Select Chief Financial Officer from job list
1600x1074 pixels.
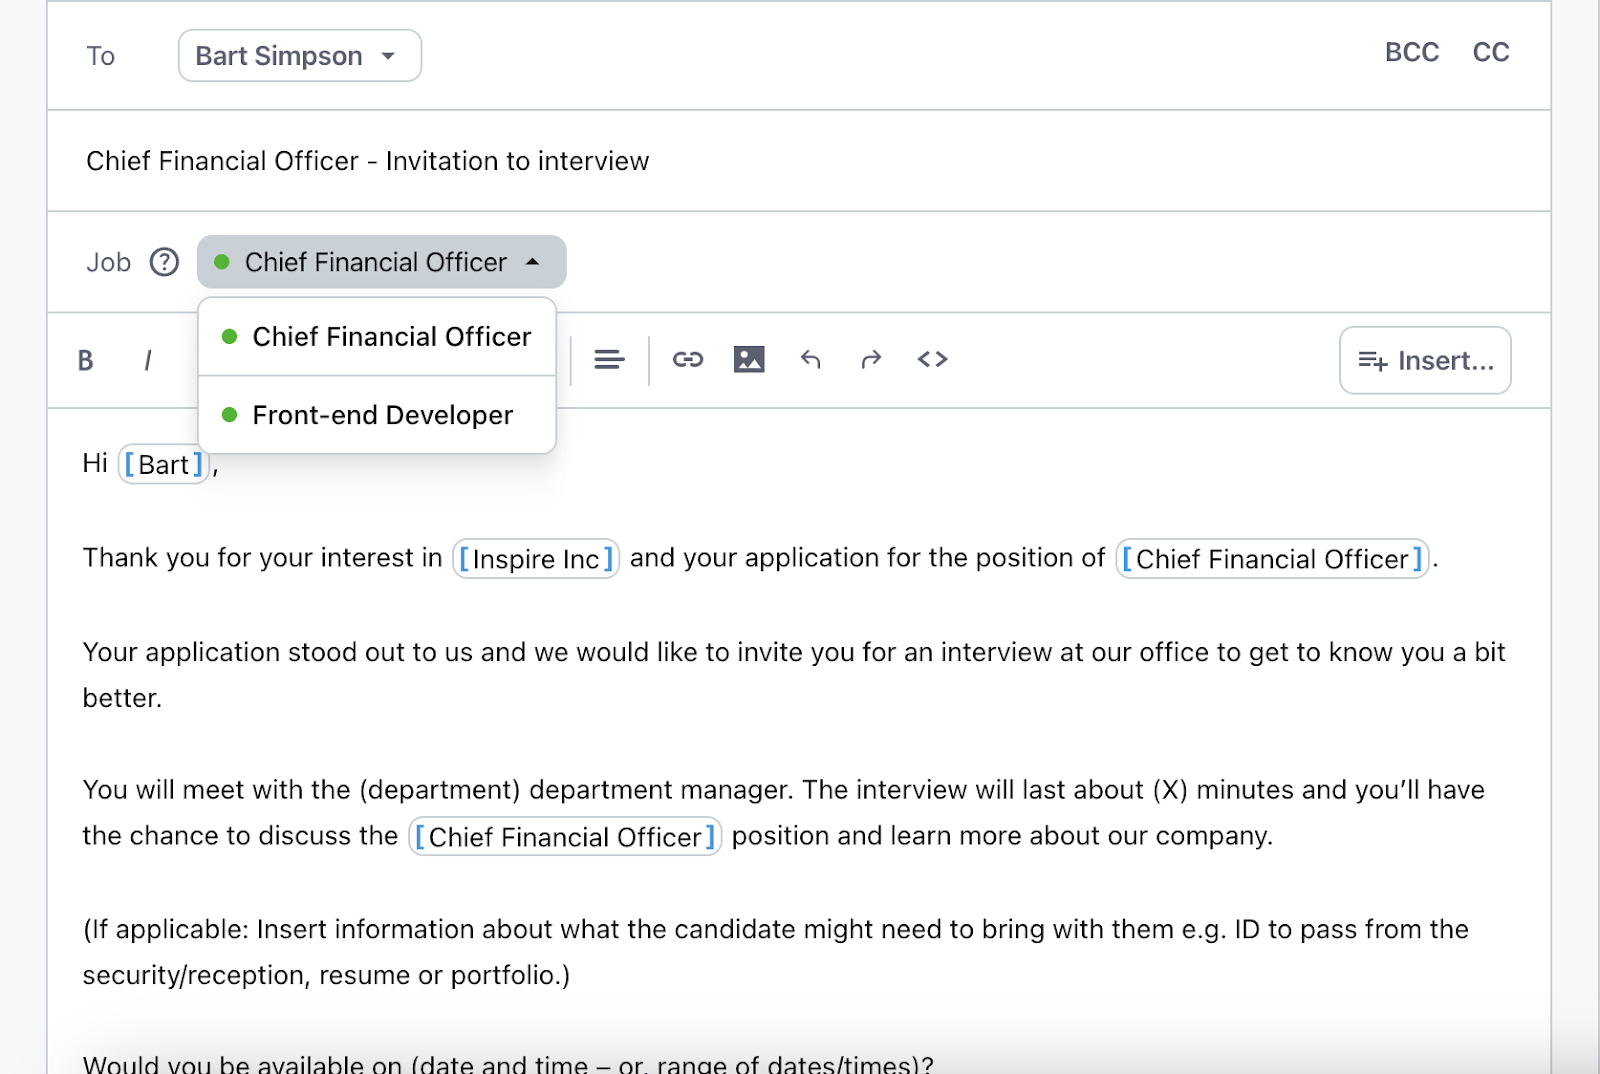391,337
